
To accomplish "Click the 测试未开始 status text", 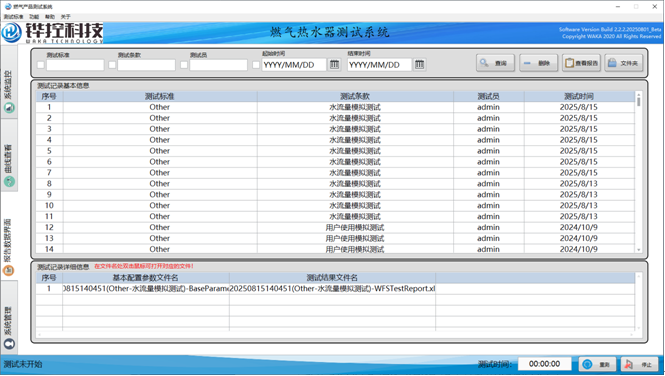I will [x=23, y=365].
